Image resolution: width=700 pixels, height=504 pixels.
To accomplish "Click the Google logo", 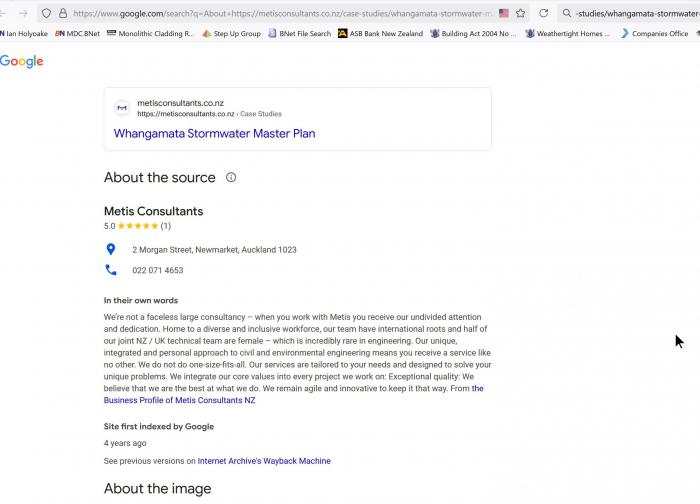I will 22,61.
